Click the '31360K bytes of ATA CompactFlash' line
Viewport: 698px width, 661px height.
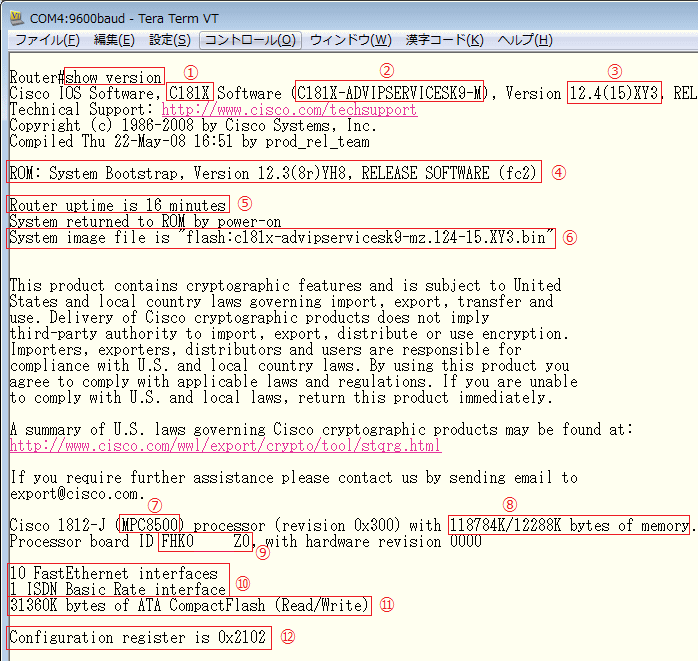189,605
